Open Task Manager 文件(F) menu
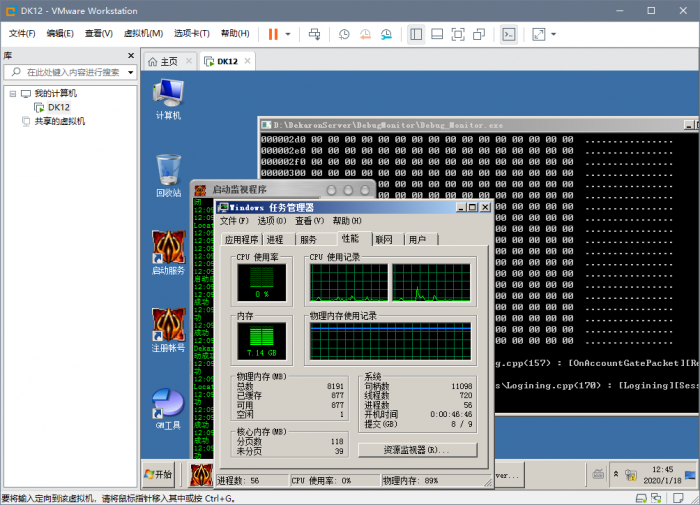 coord(234,221)
